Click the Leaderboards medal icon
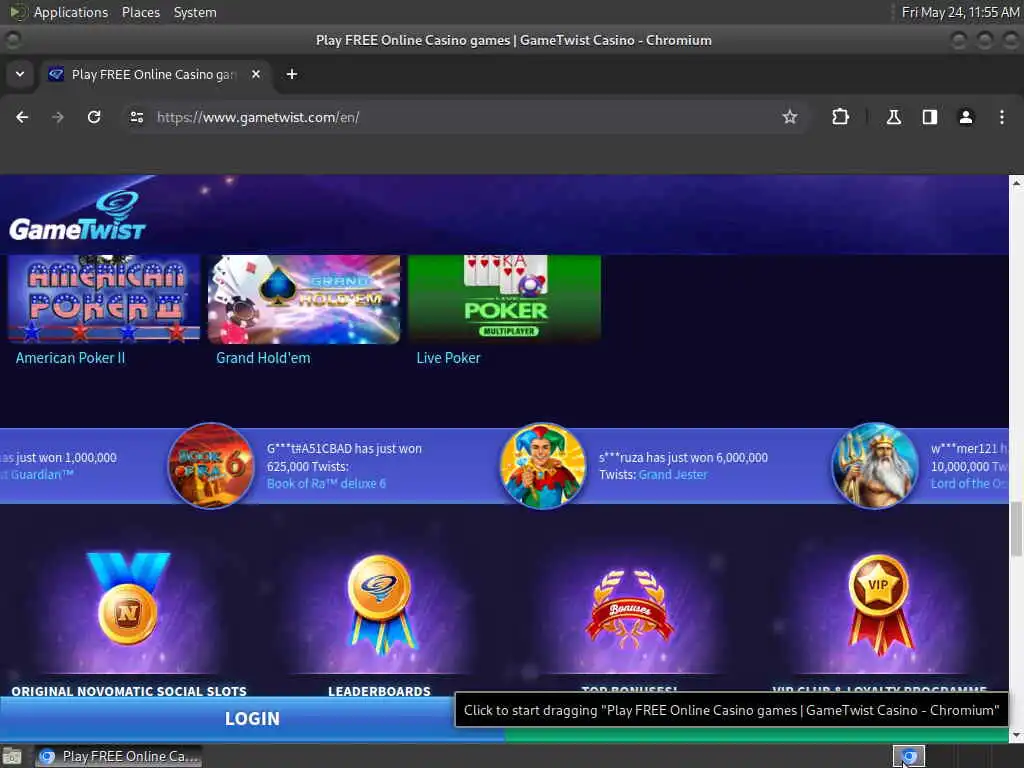Viewport: 1024px width, 768px height. 380,604
